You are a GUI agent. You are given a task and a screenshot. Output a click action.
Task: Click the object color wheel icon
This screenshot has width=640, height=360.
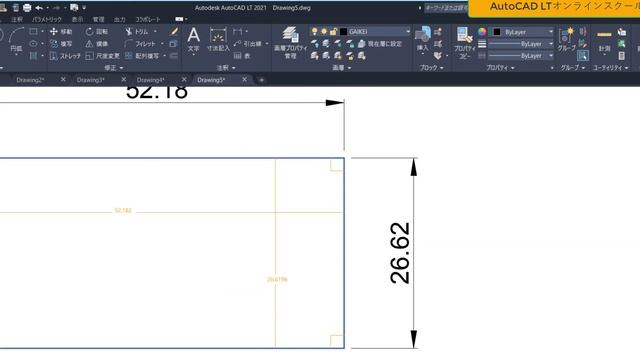point(482,31)
